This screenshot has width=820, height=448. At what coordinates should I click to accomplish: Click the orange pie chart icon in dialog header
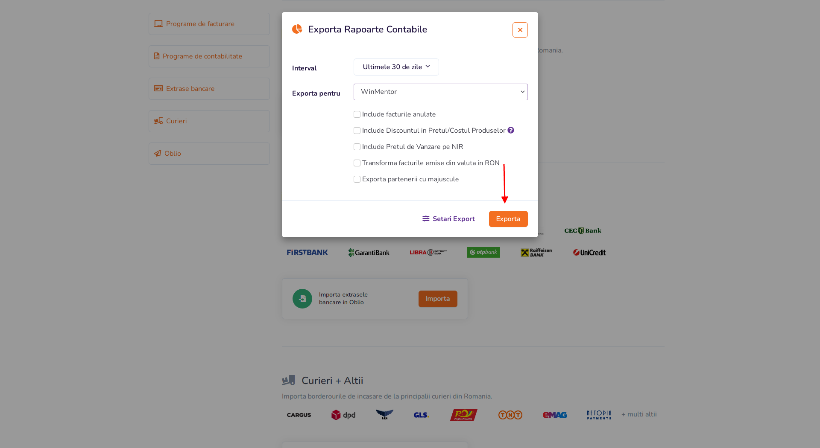point(297,29)
